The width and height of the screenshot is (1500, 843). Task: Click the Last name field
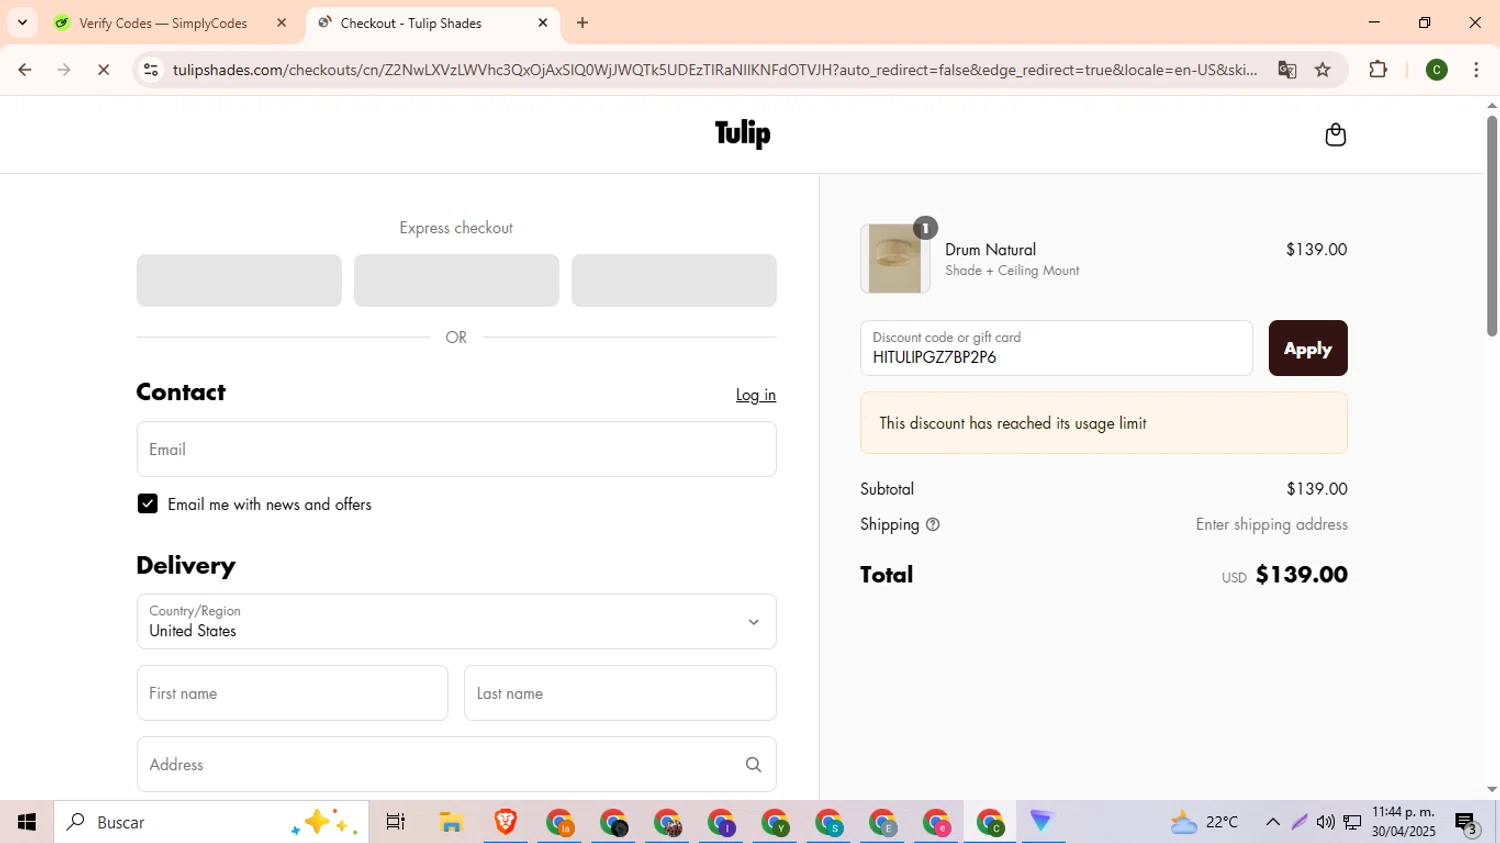[x=620, y=693]
